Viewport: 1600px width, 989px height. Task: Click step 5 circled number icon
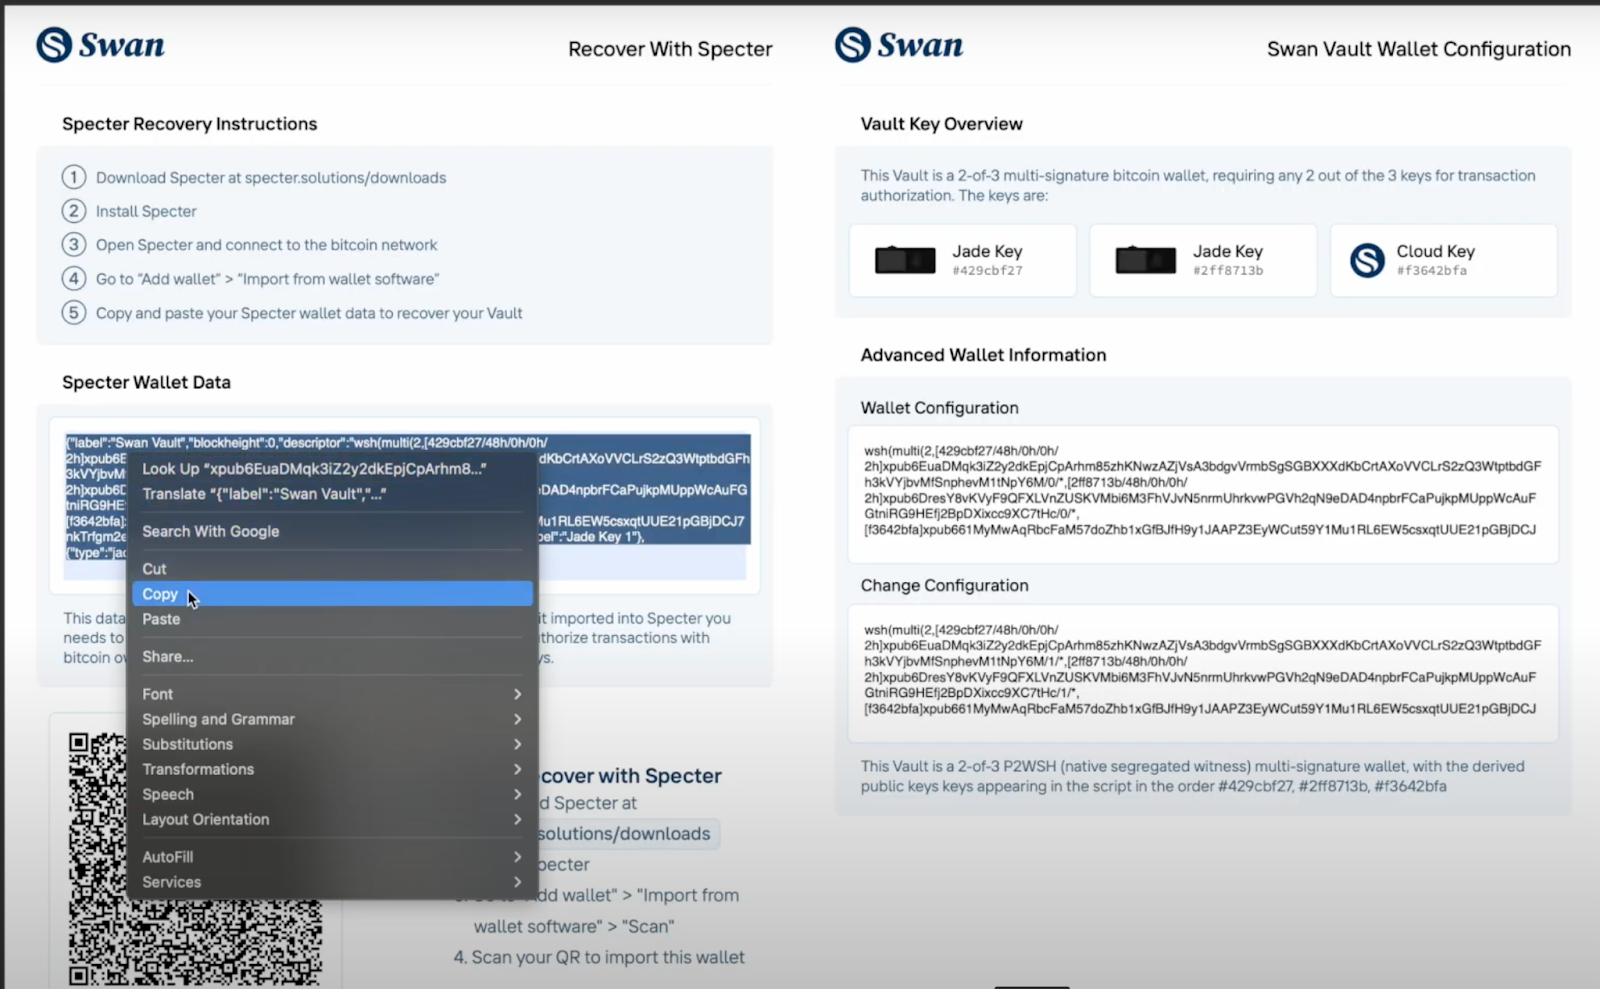(x=74, y=312)
